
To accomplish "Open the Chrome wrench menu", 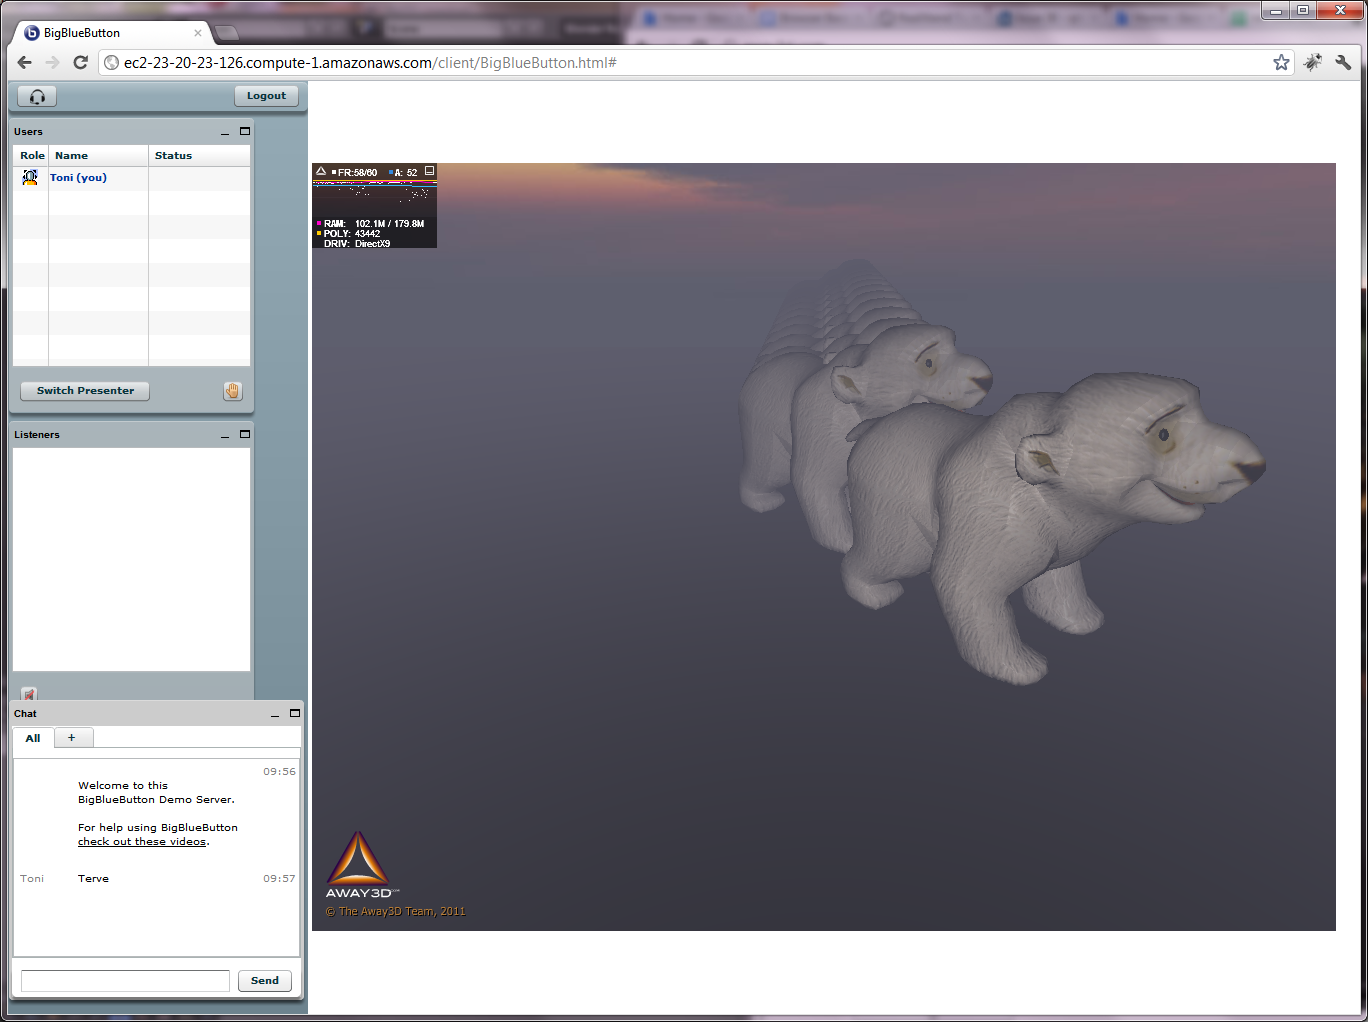I will coord(1343,62).
